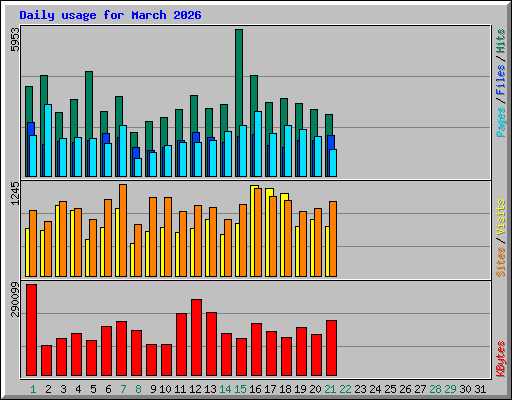Click day '21' on the date axis
Image resolution: width=512 pixels, height=400 pixels.
[x=330, y=389]
